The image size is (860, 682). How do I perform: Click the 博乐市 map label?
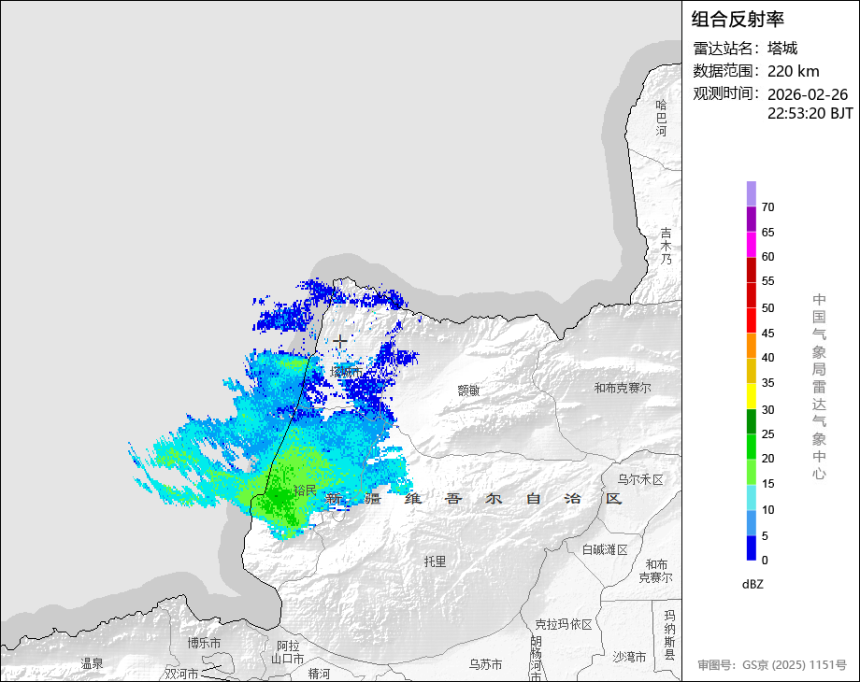click(204, 643)
